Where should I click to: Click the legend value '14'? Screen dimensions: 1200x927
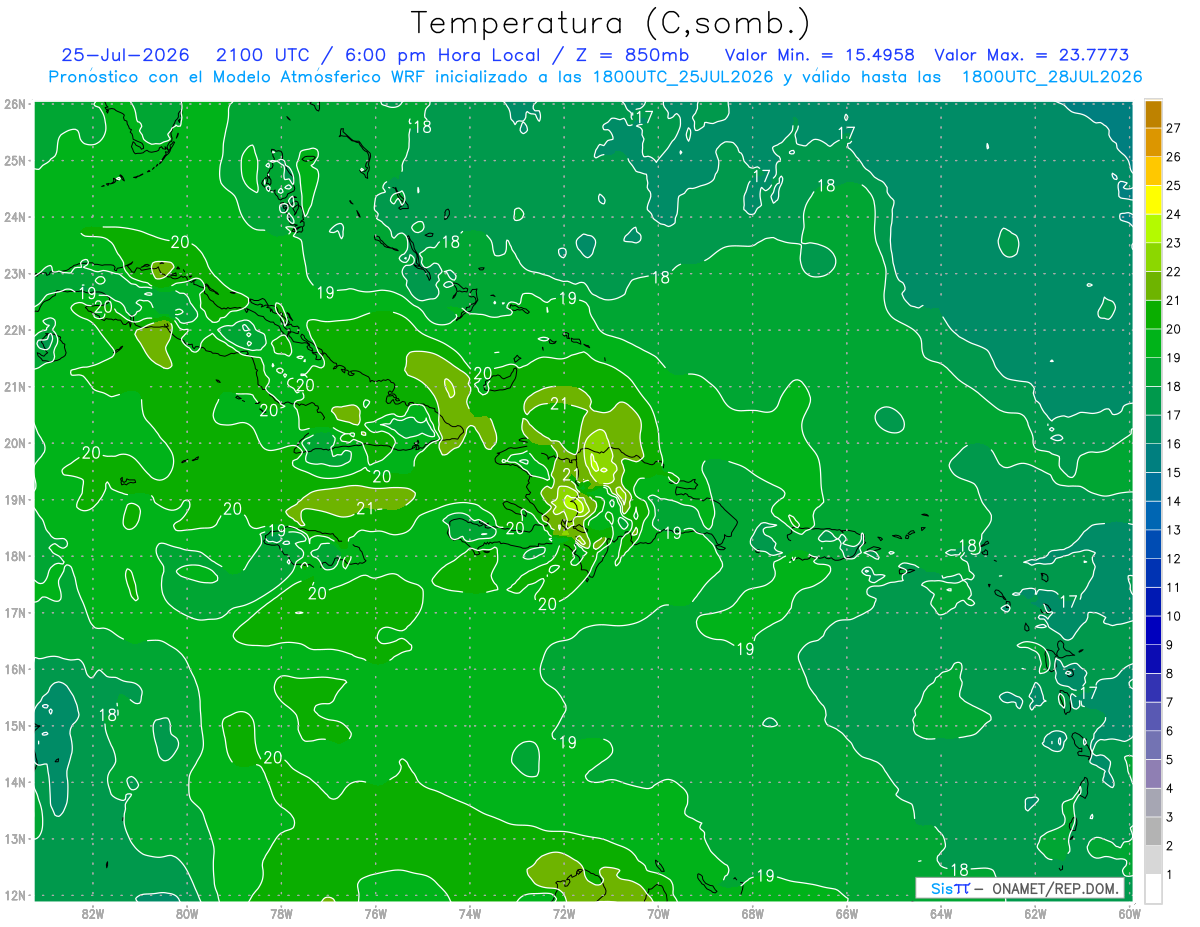tap(1174, 501)
